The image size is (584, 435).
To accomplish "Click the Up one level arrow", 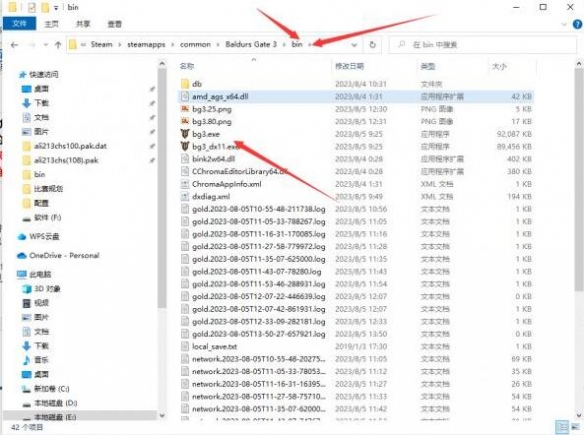I will click(58, 45).
